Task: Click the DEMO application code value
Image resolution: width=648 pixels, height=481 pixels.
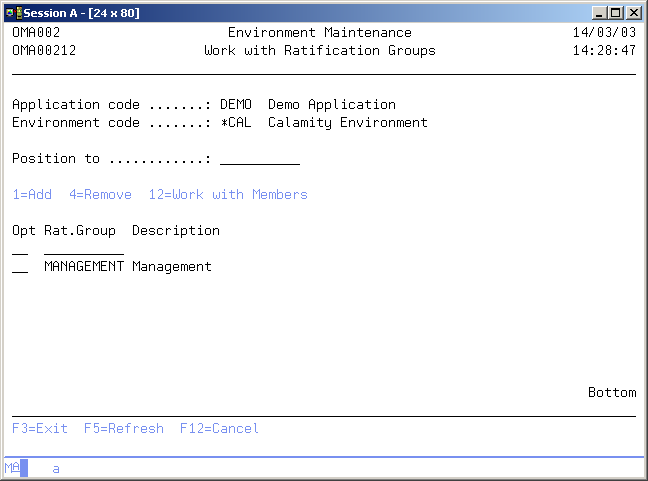Action: pyautogui.click(x=235, y=105)
